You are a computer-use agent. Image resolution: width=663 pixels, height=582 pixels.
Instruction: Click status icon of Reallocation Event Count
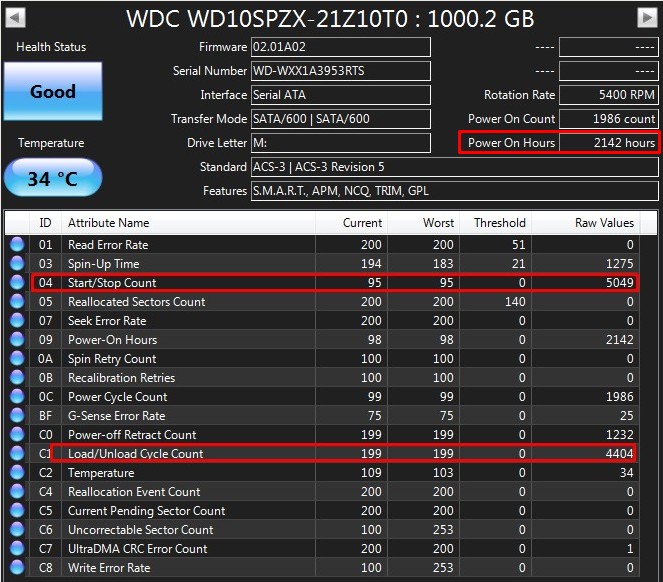[17, 491]
